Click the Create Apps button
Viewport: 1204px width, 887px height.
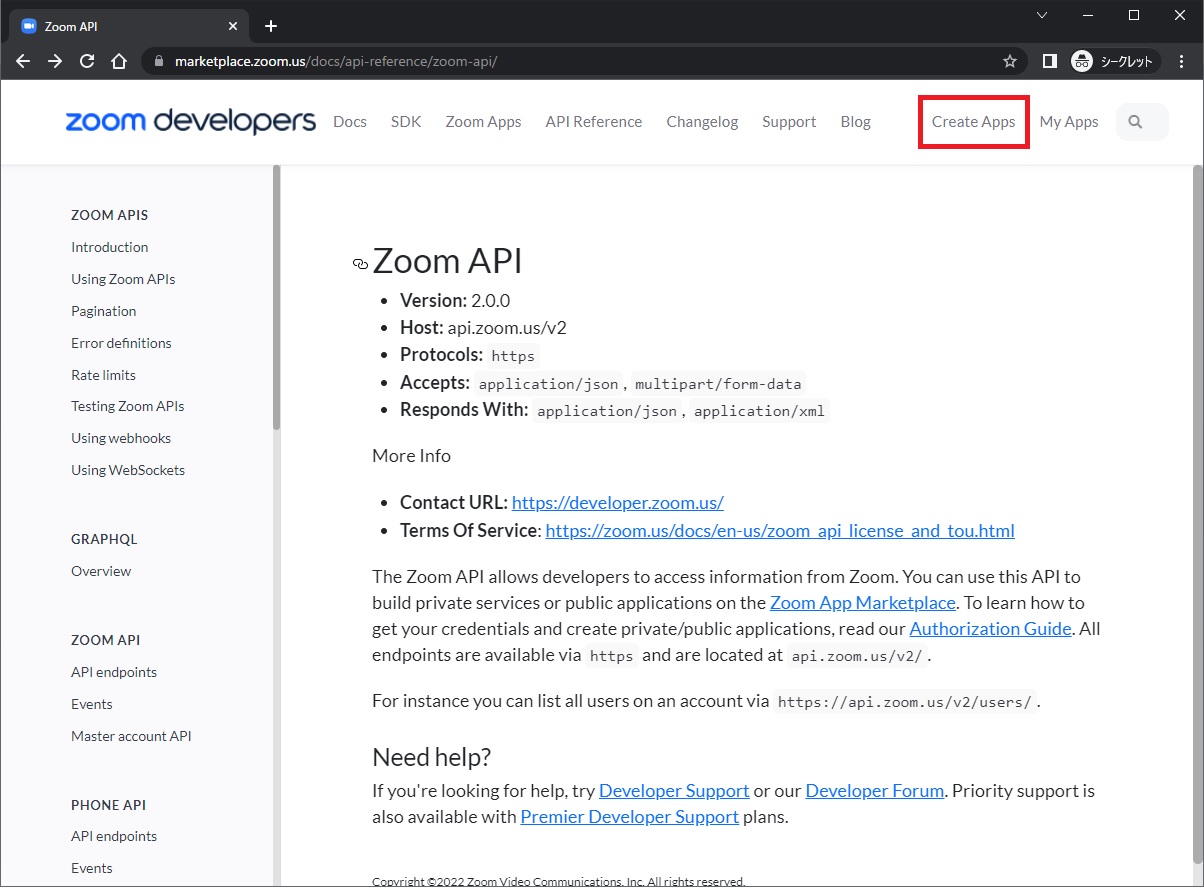(973, 122)
